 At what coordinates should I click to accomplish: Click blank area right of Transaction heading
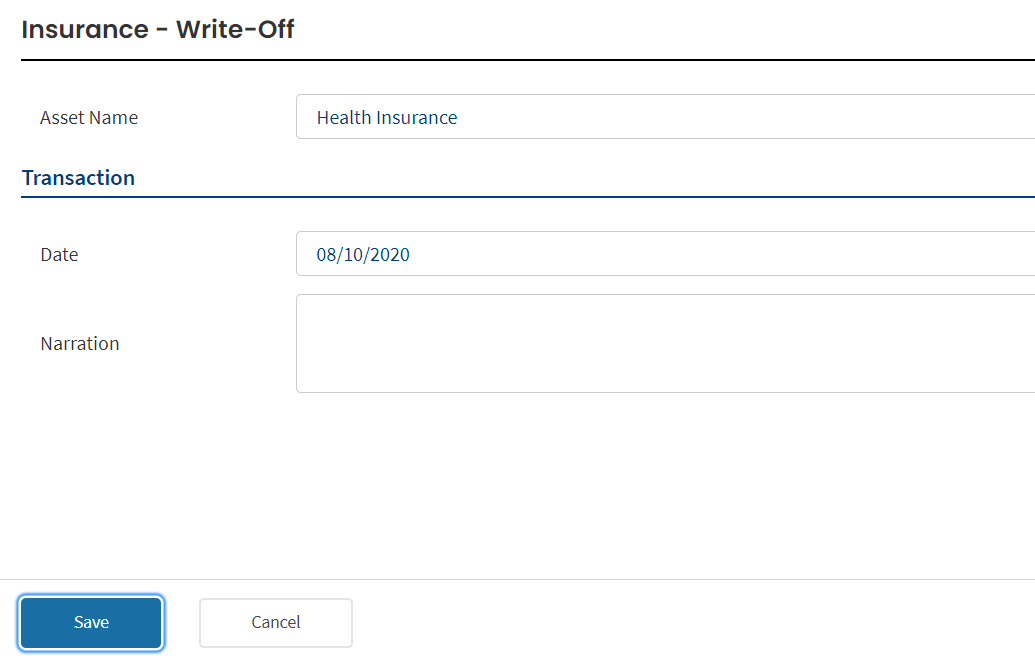[x=581, y=178]
